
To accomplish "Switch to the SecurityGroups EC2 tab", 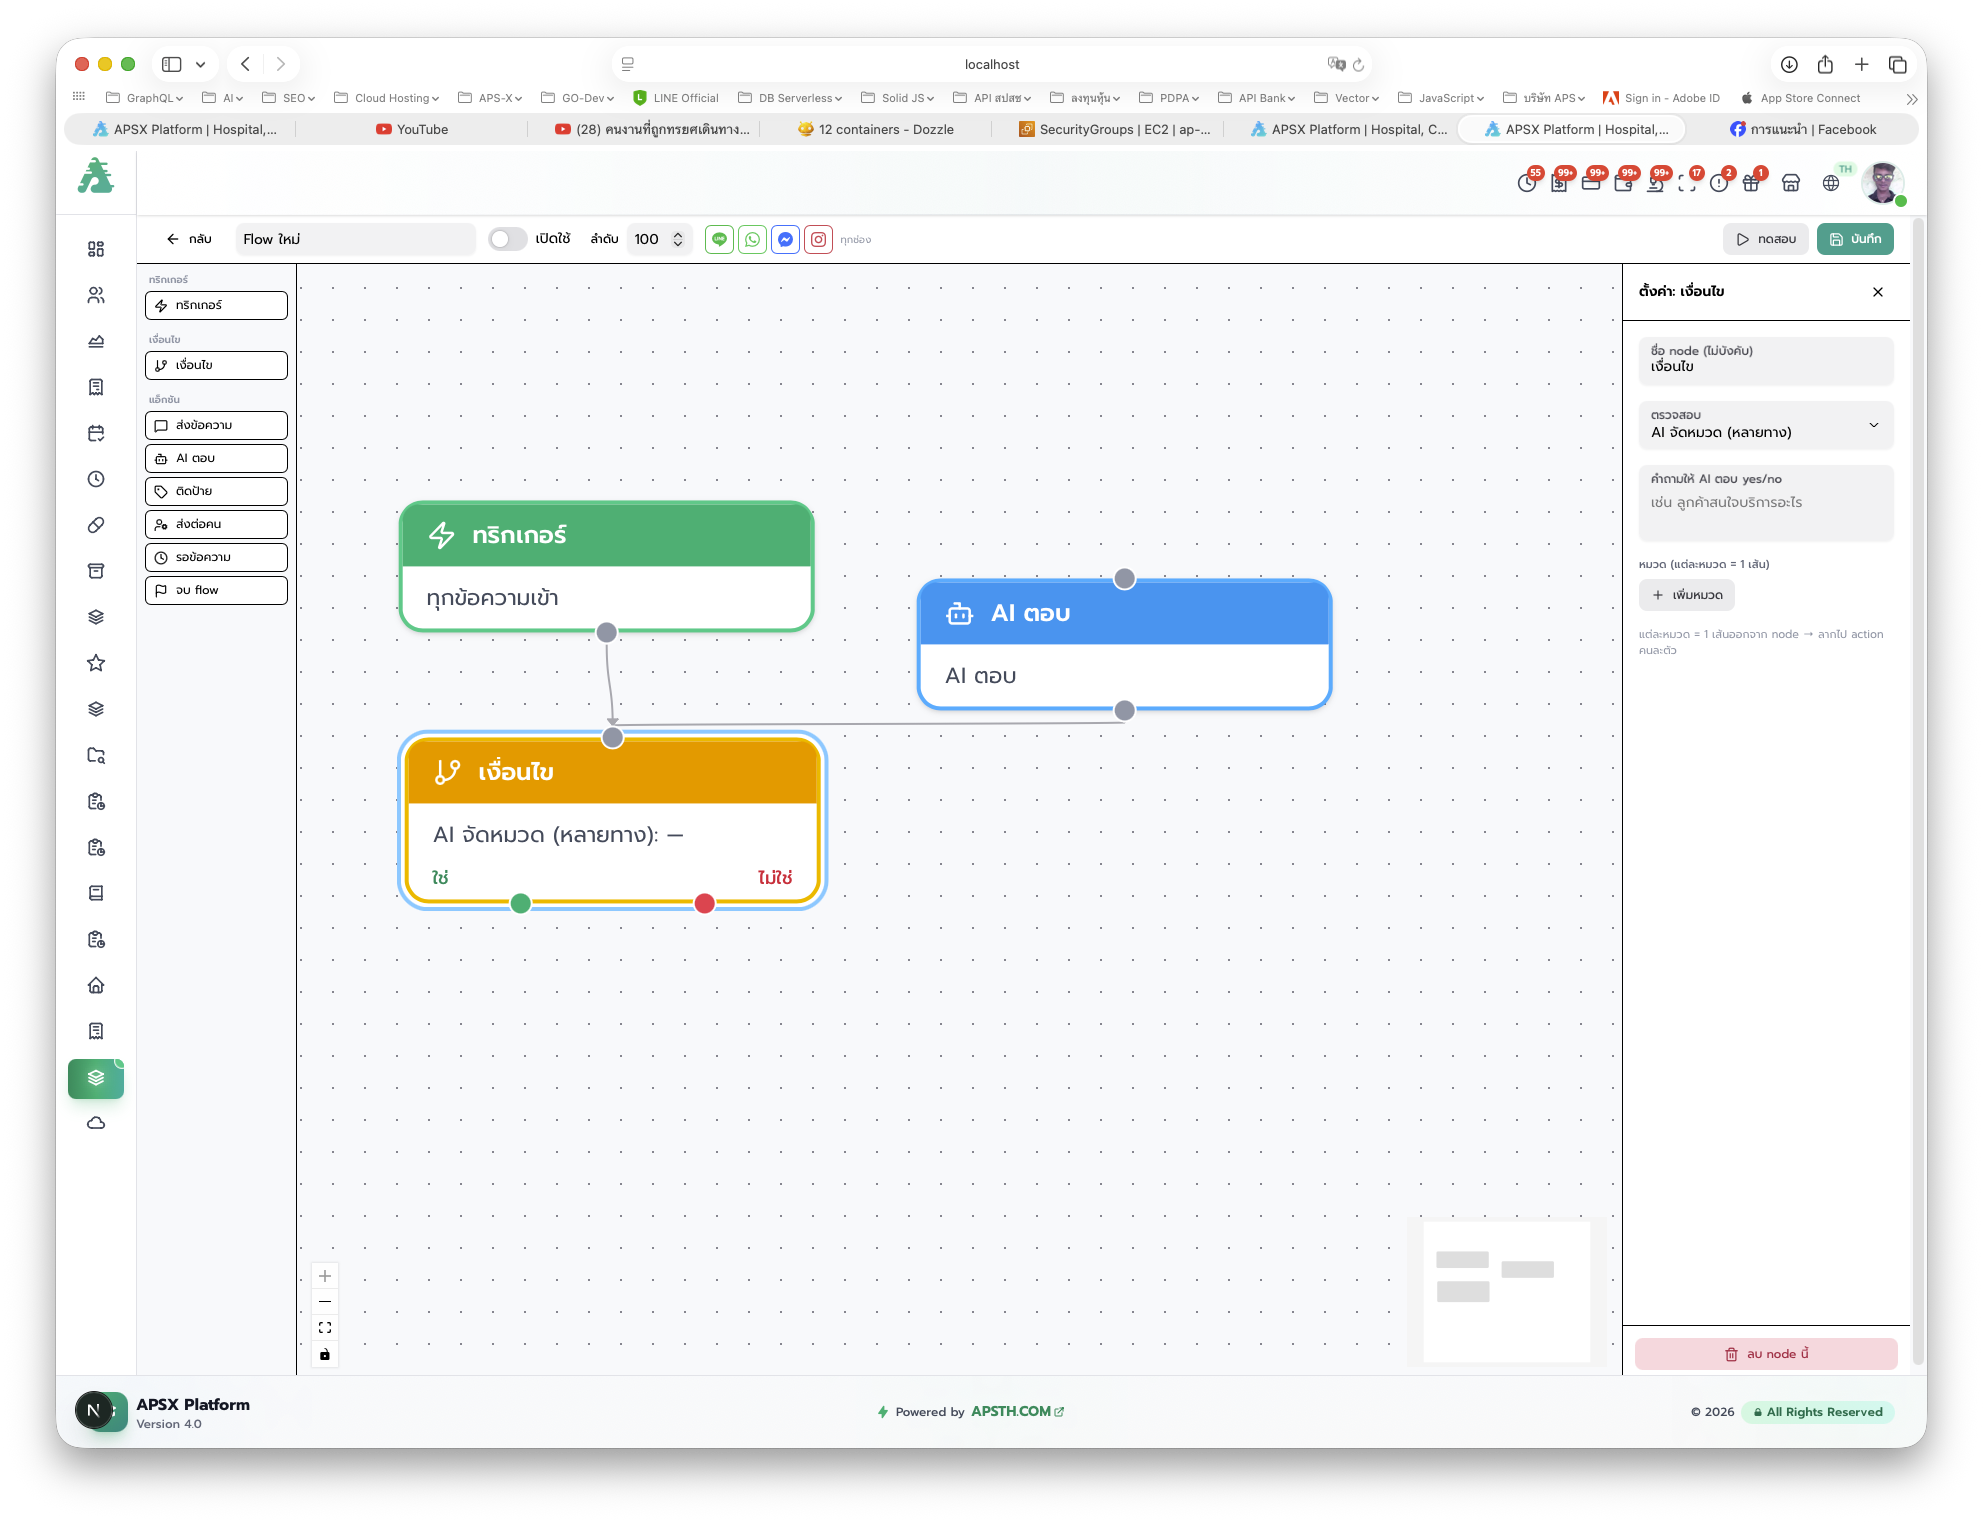I will tap(1115, 129).
